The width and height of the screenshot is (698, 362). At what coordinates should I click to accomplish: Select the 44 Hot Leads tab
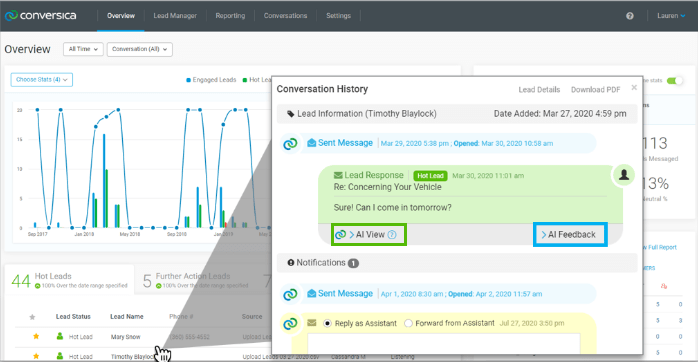(x=69, y=281)
